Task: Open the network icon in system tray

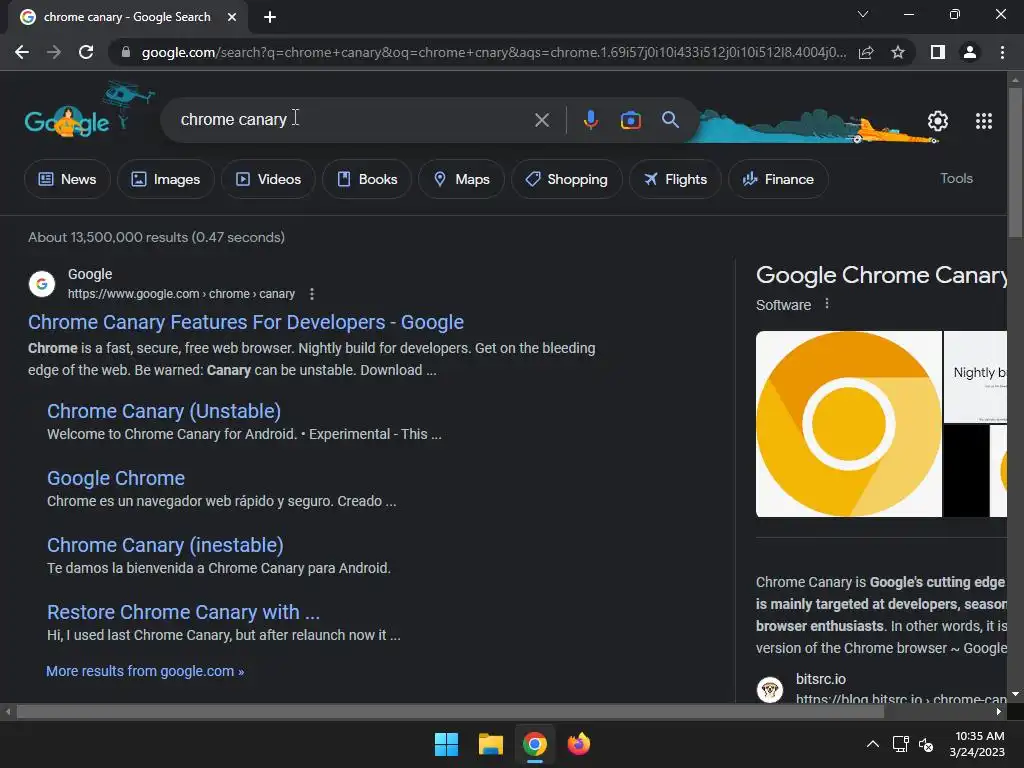Action: click(901, 744)
